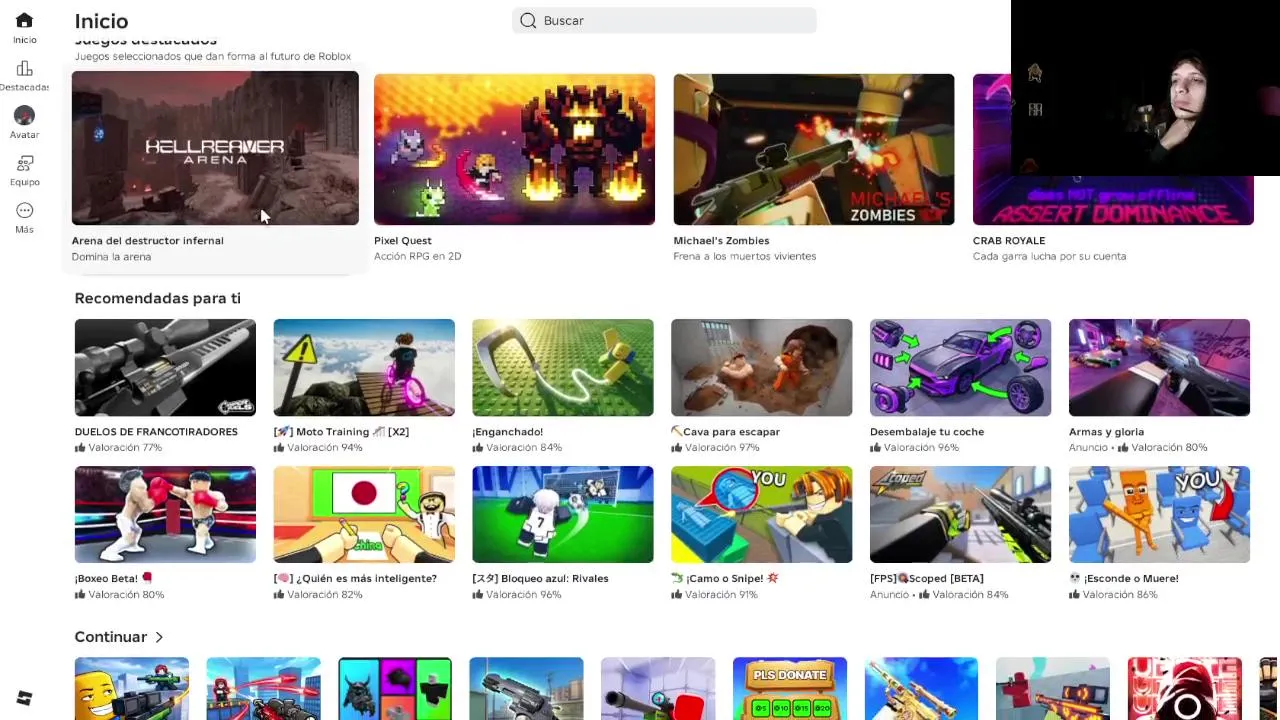Click 'DUELOS DE FRANCOTIRADORES' title text
Screen dimensions: 1280x720
(156, 431)
